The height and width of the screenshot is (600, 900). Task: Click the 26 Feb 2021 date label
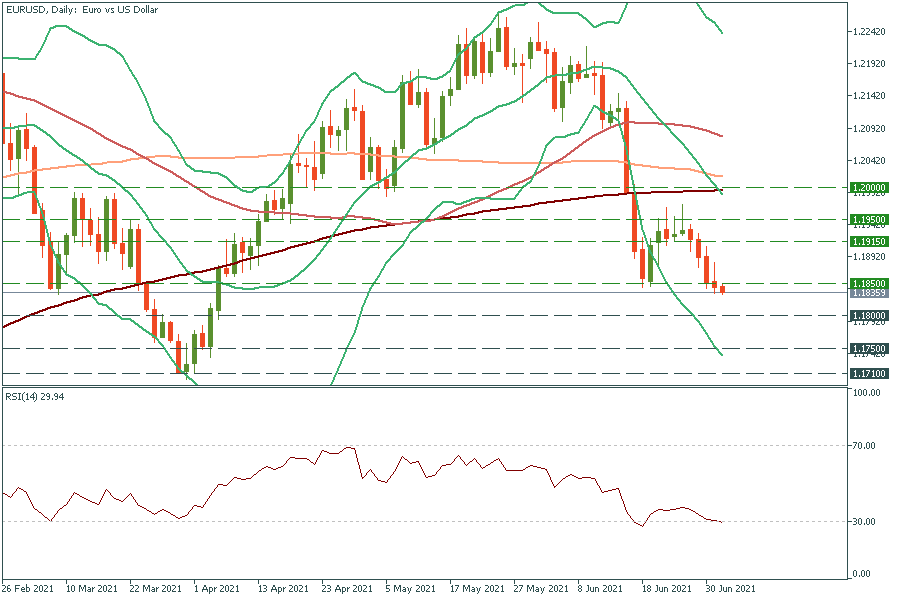point(29,589)
